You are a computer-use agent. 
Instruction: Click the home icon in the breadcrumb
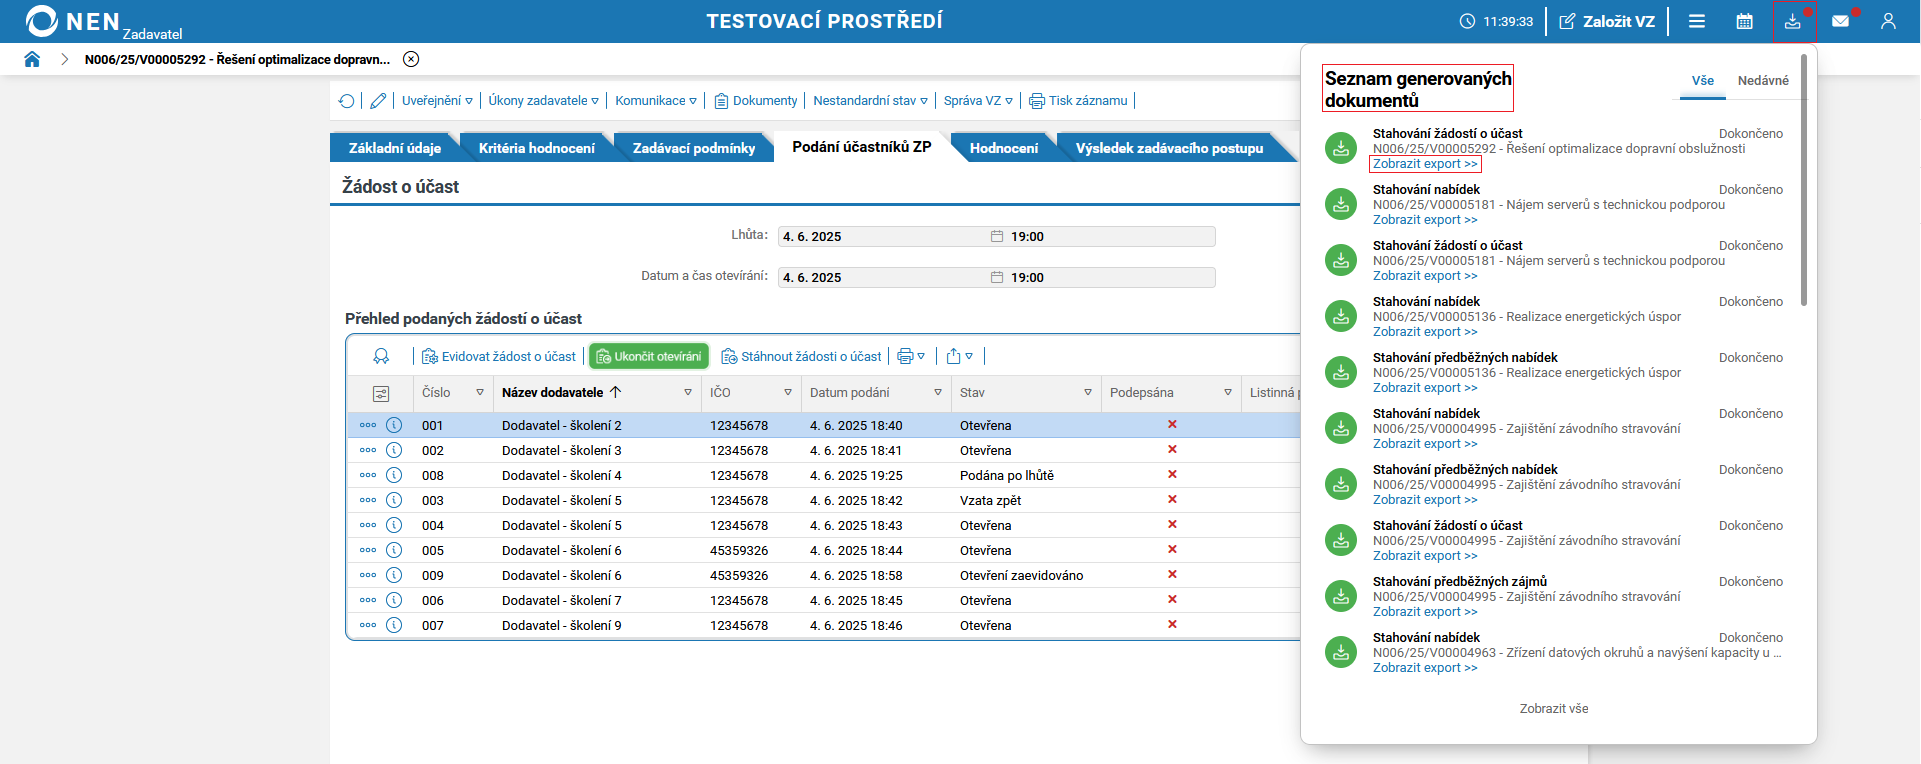(32, 59)
